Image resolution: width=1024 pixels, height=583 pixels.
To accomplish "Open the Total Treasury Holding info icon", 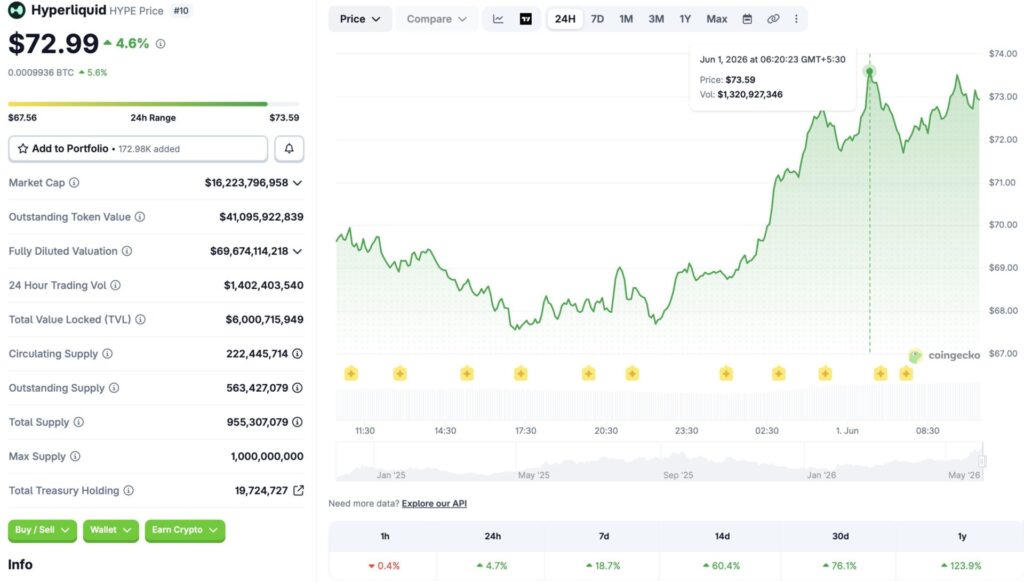I will [x=129, y=490].
